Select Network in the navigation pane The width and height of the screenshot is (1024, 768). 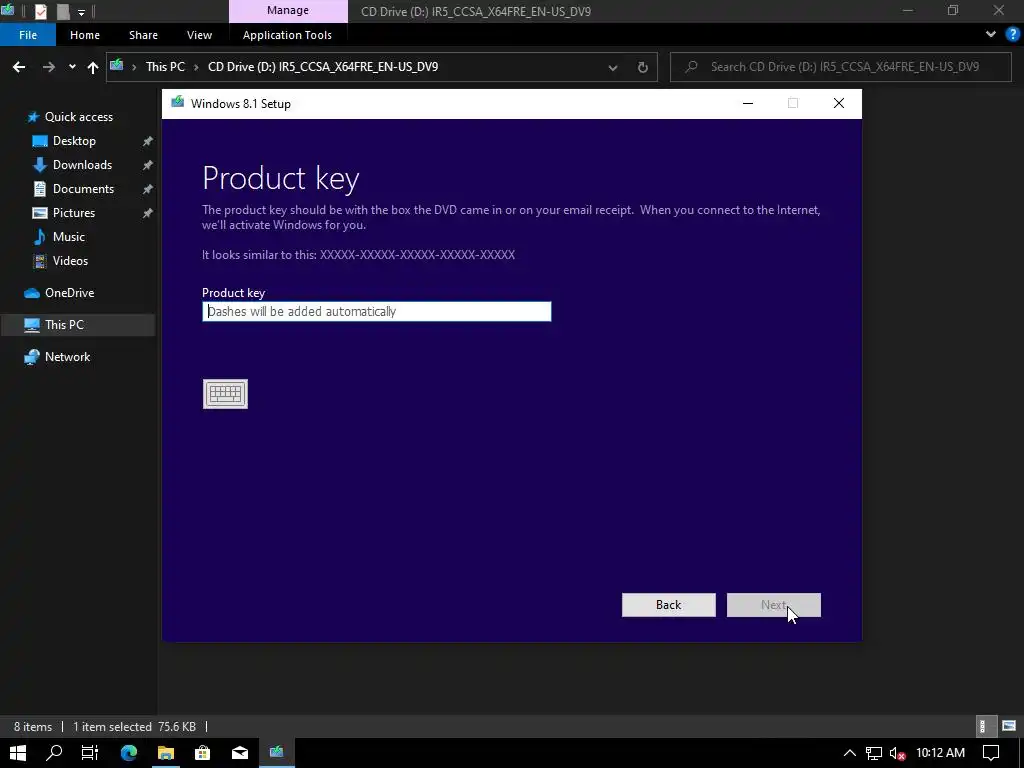[67, 357]
